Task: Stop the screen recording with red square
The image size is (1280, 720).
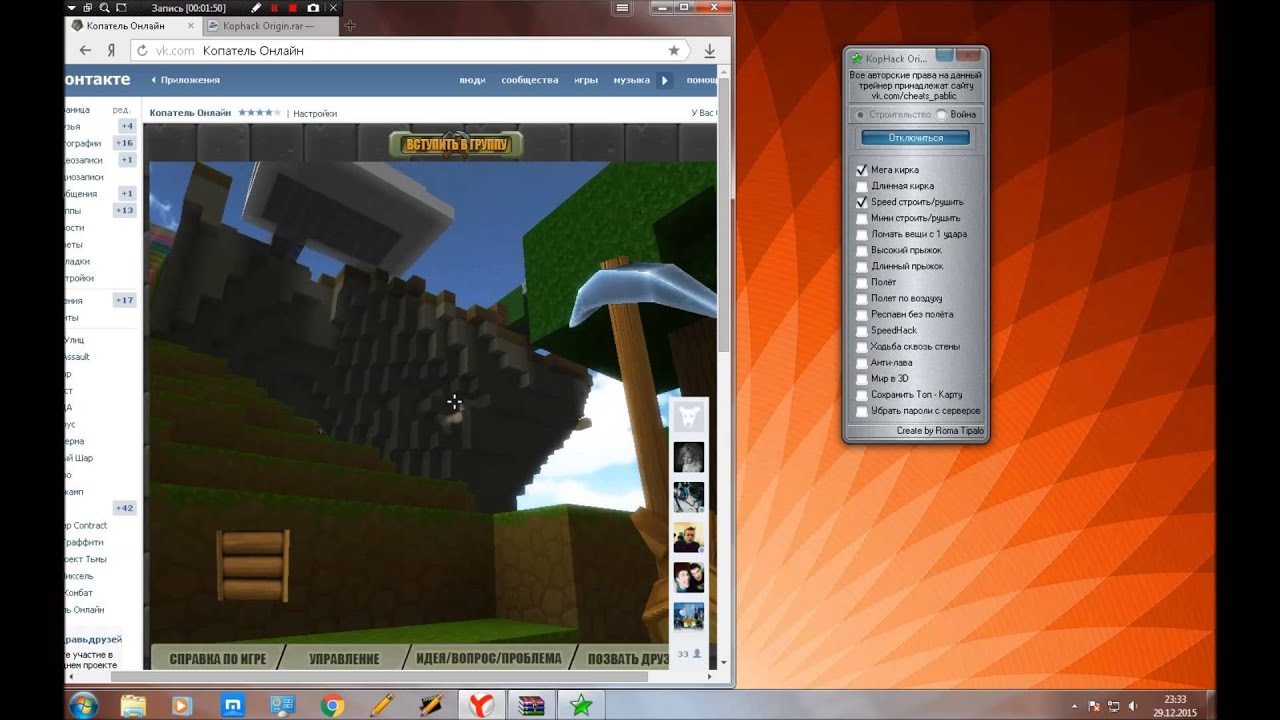Action: pyautogui.click(x=293, y=7)
